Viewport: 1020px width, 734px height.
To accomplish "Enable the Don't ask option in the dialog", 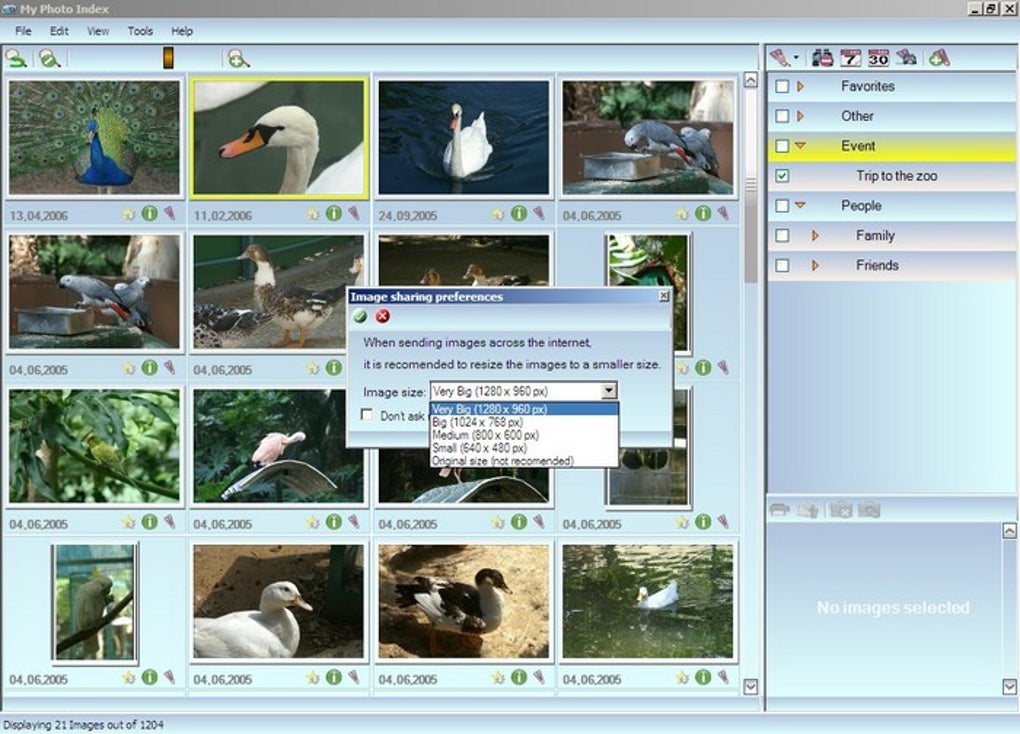I will [x=366, y=414].
